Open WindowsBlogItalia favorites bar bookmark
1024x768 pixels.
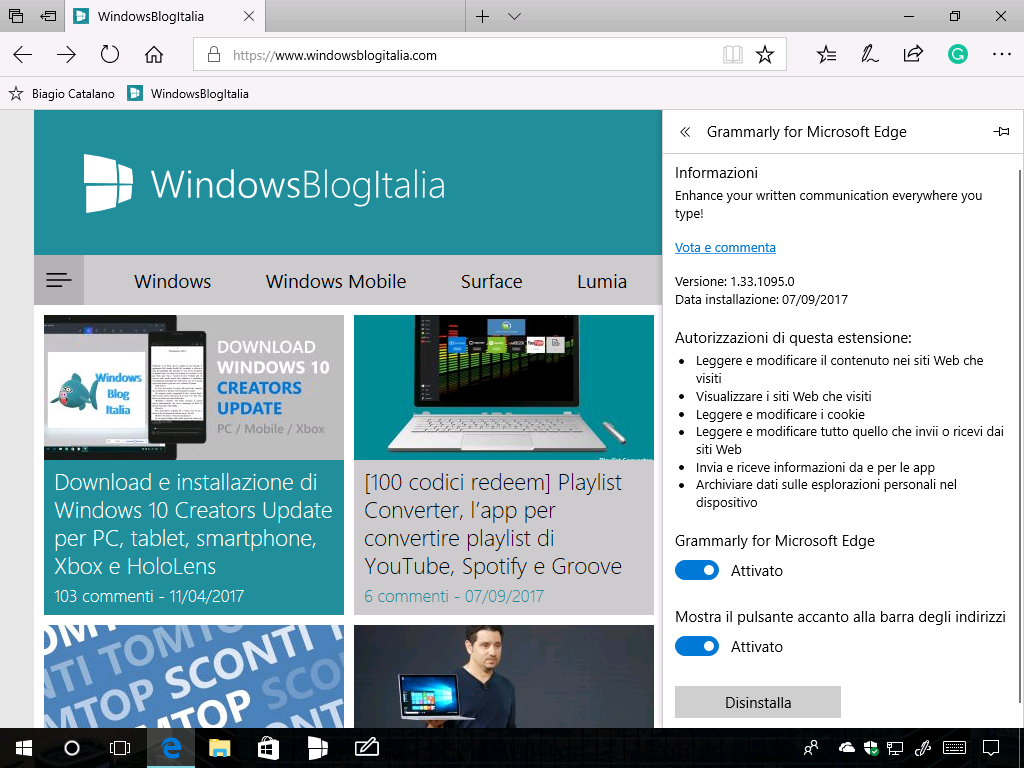188,94
